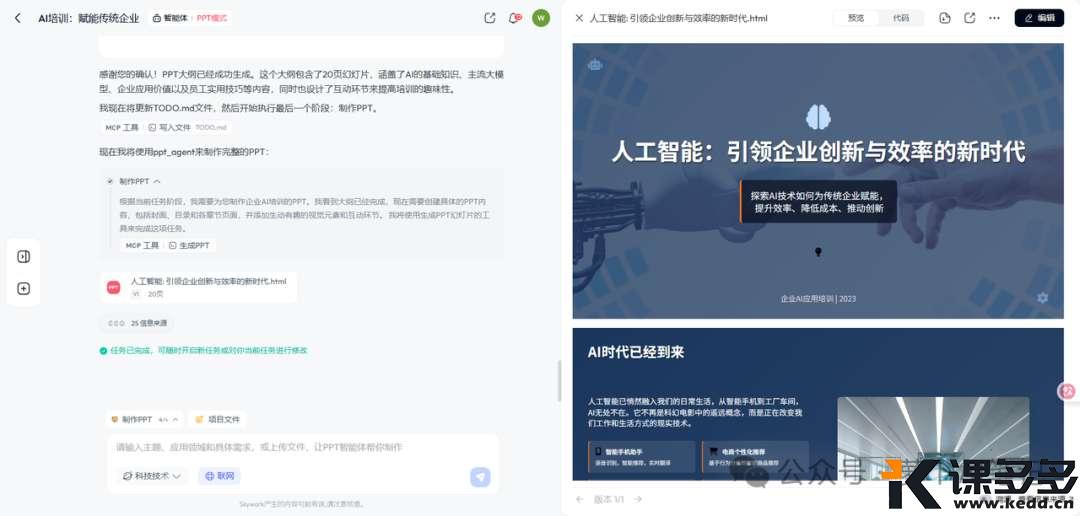1080x516 pixels.
Task: Go to previous version arrow
Action: [580, 499]
